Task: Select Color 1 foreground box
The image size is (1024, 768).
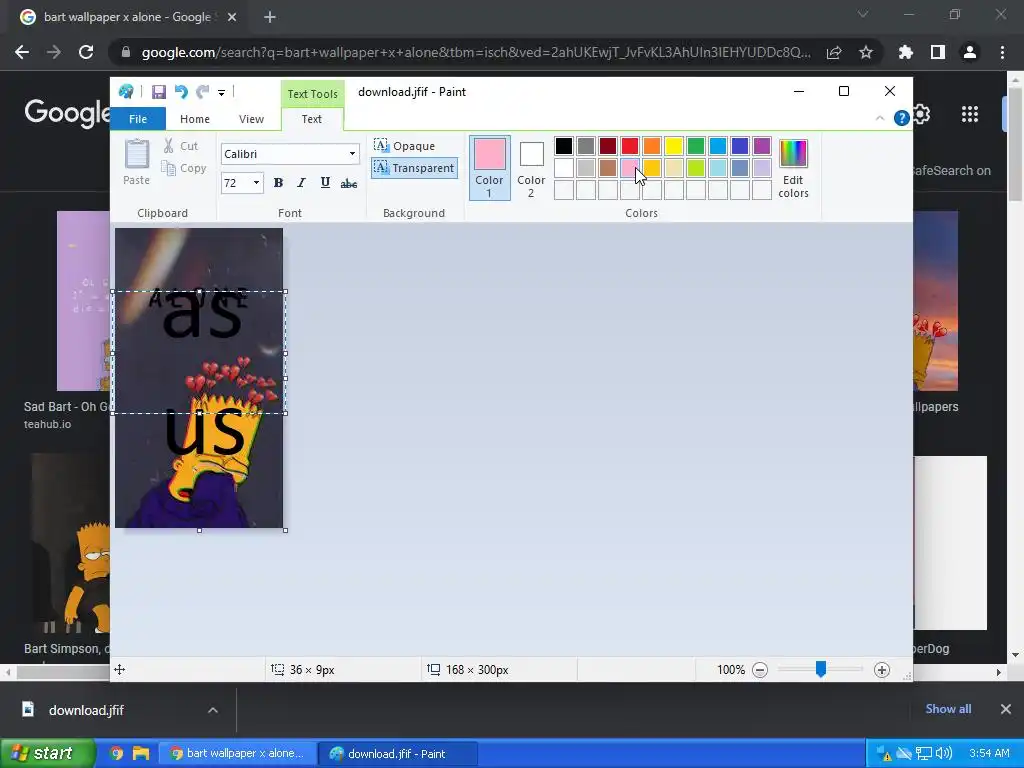Action: (x=490, y=168)
